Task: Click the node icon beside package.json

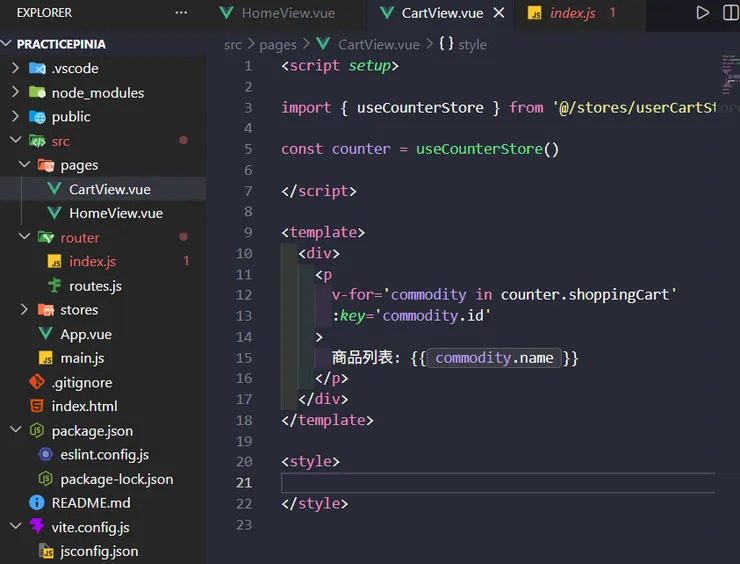Action: (37, 430)
